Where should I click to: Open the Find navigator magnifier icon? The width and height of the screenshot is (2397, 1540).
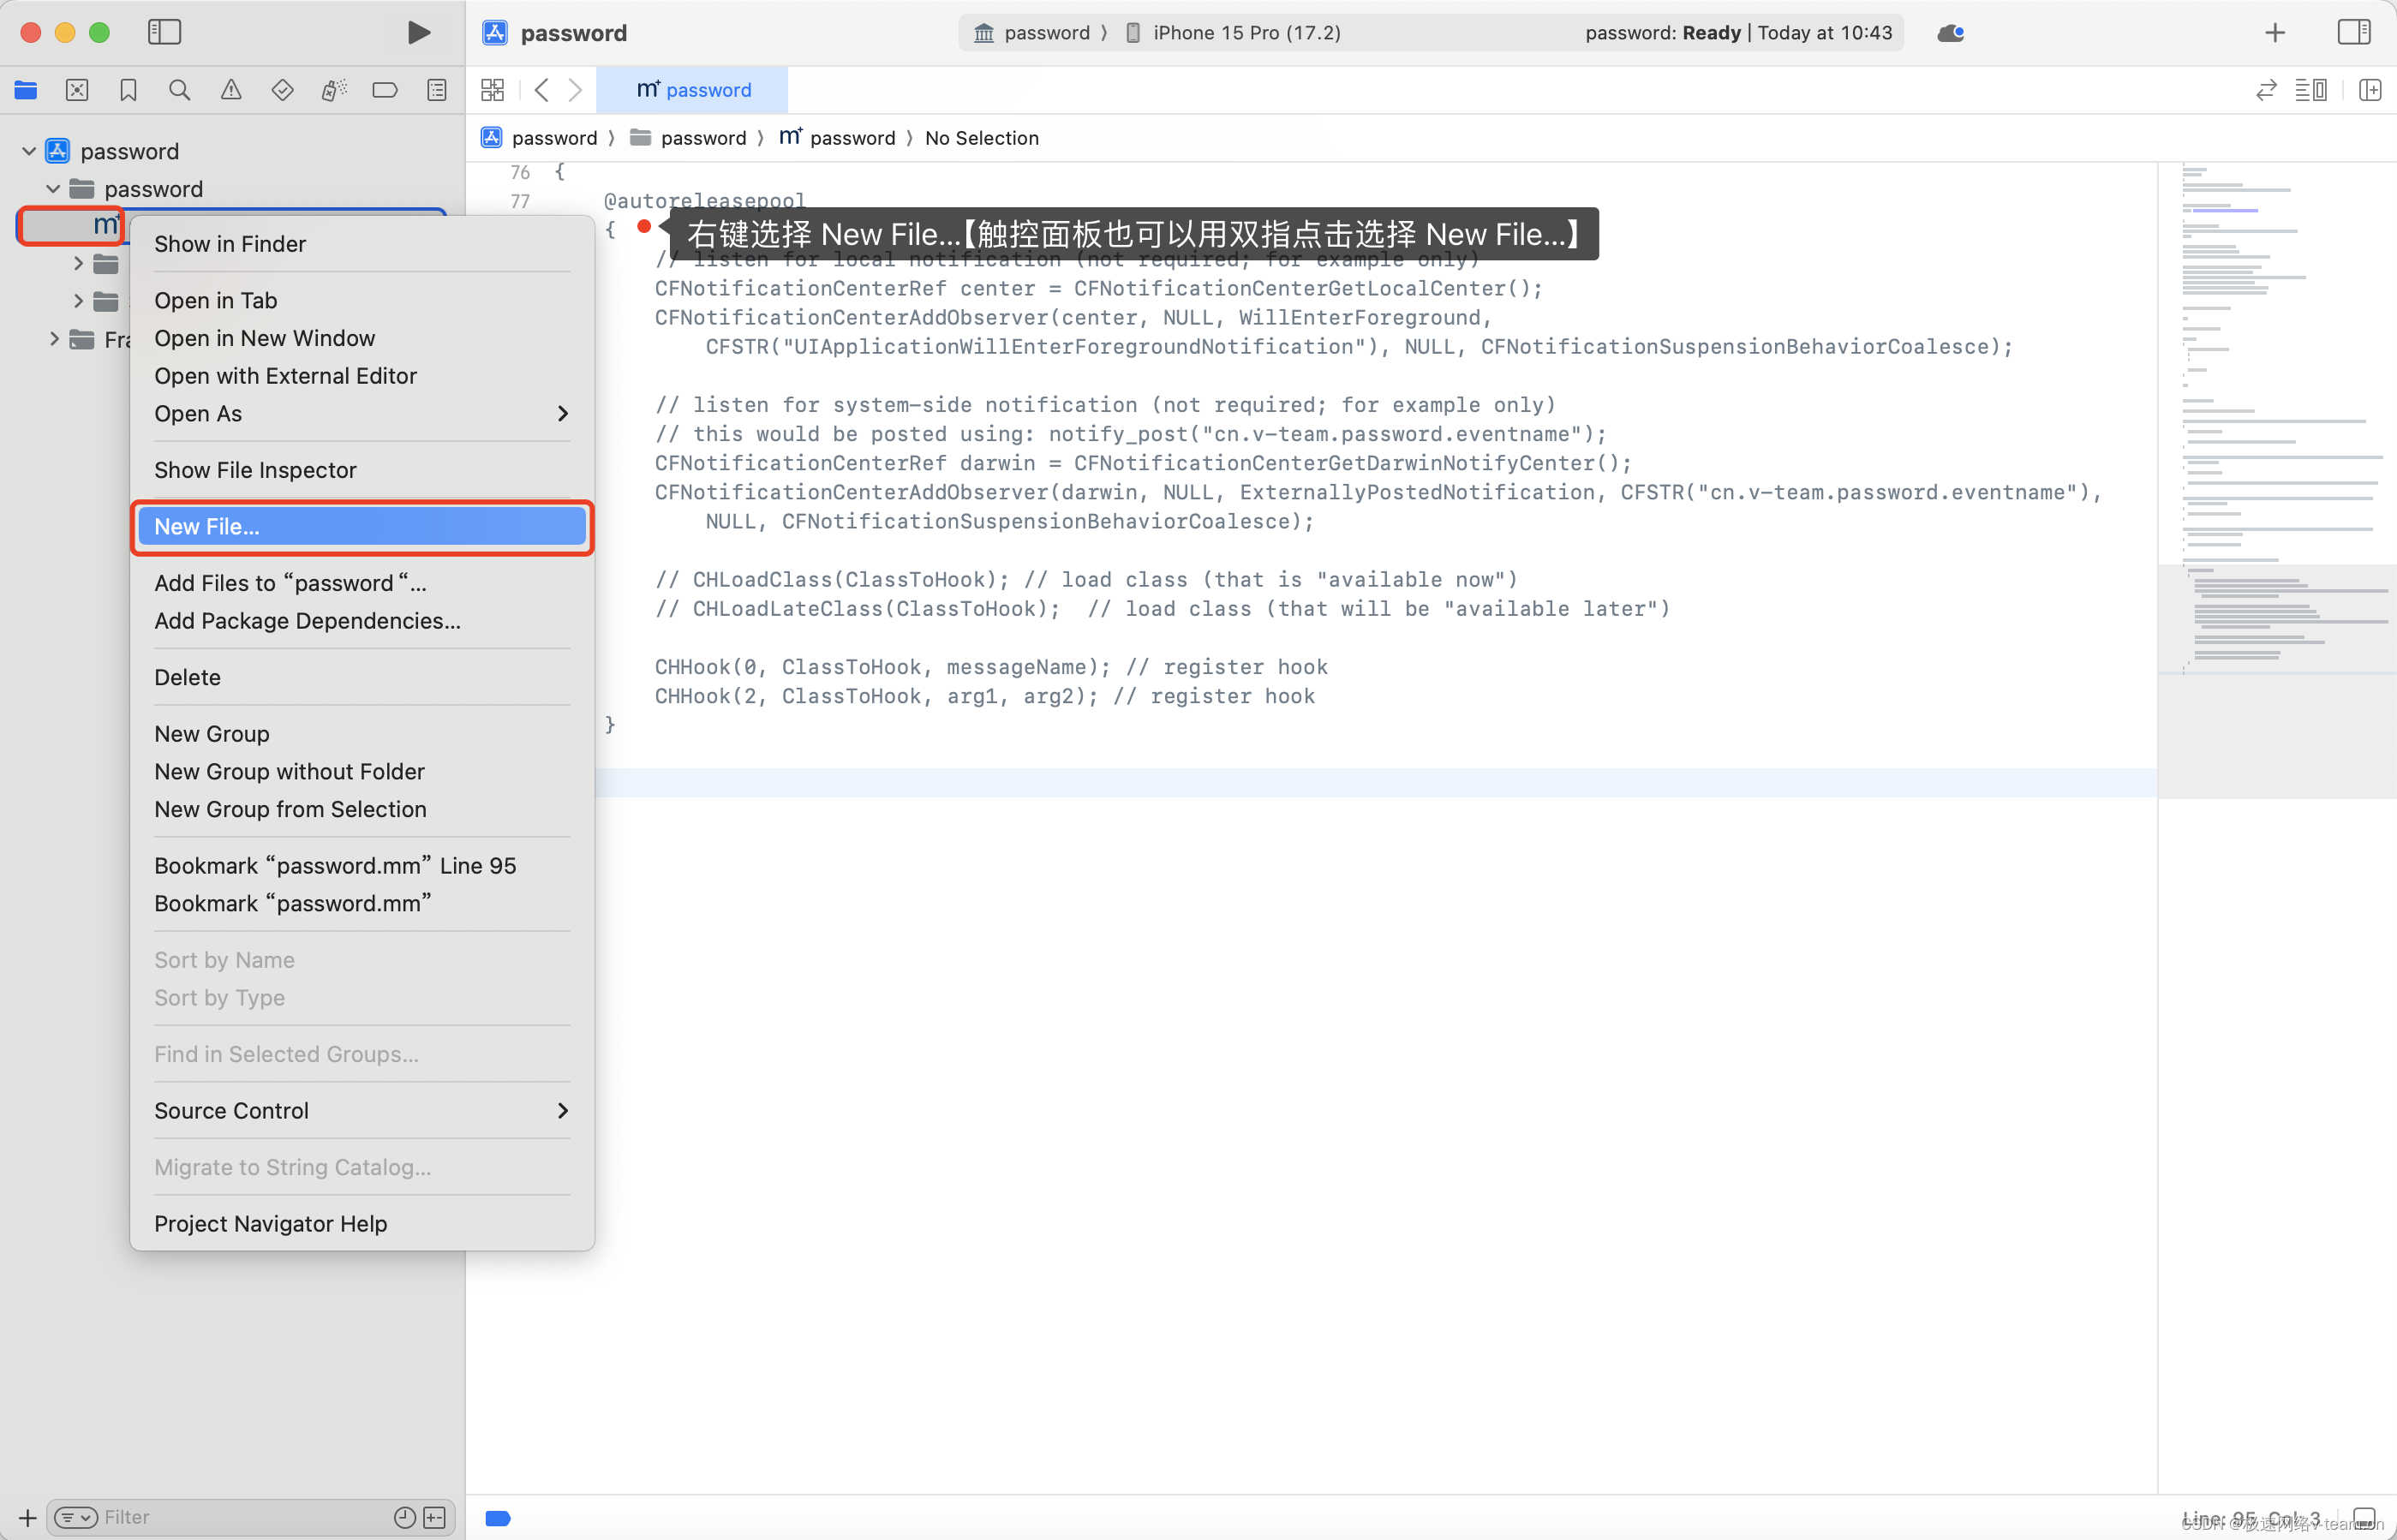(180, 90)
